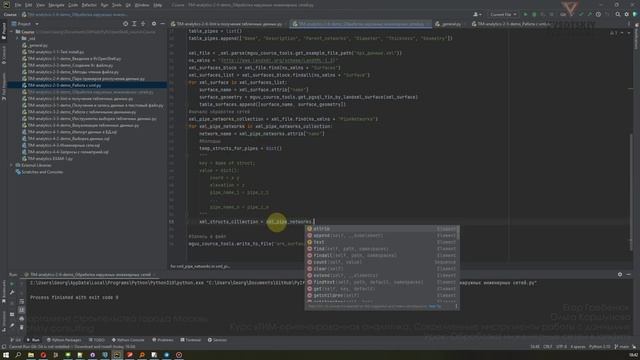Expand the _old folder

point(18,38)
